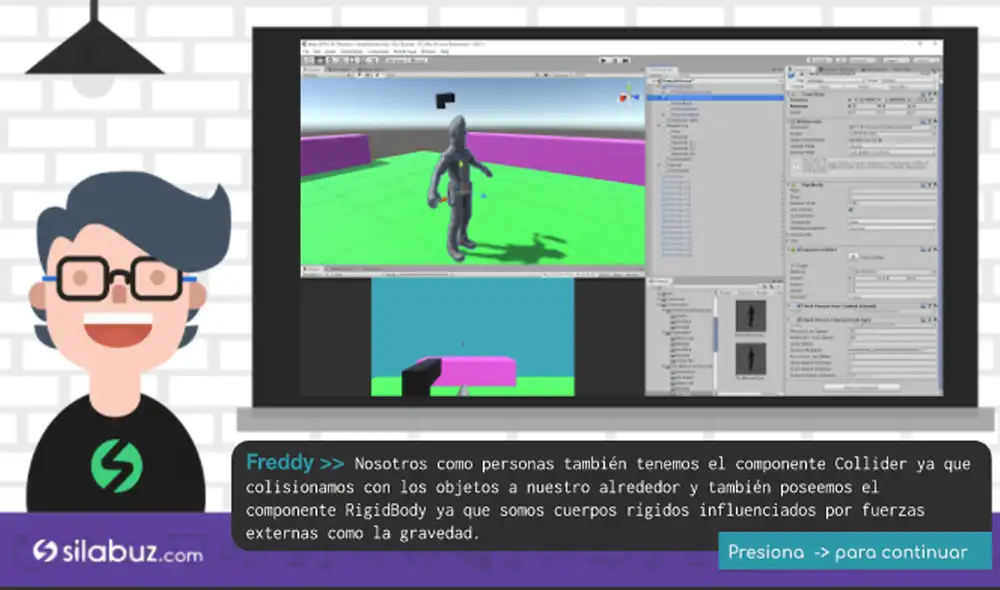Collapse the Transform component section
The width and height of the screenshot is (1000, 590).
(790, 94)
